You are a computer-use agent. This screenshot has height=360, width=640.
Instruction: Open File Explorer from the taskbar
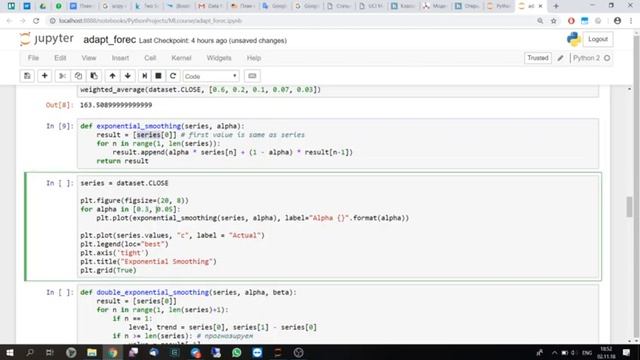[92, 352]
